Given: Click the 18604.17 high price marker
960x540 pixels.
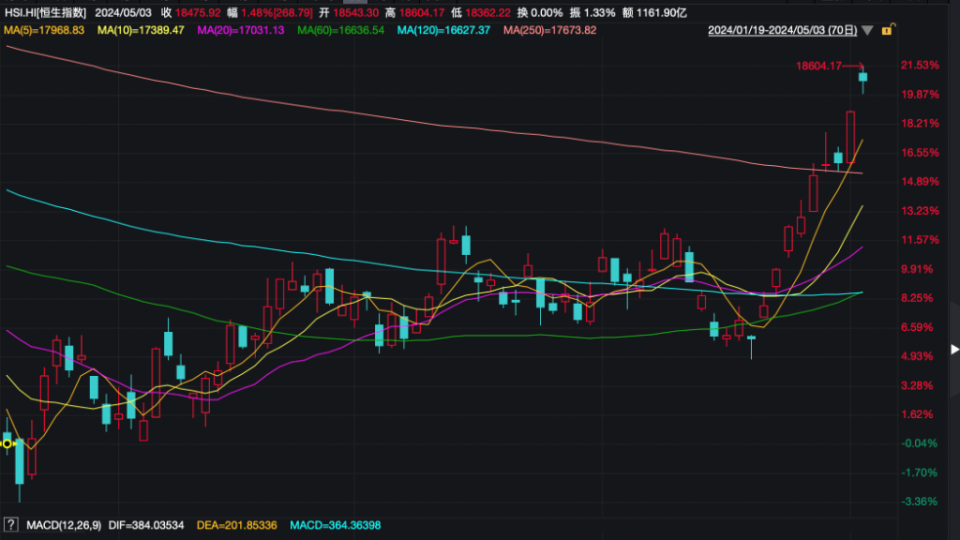Looking at the screenshot, I should coord(819,66).
